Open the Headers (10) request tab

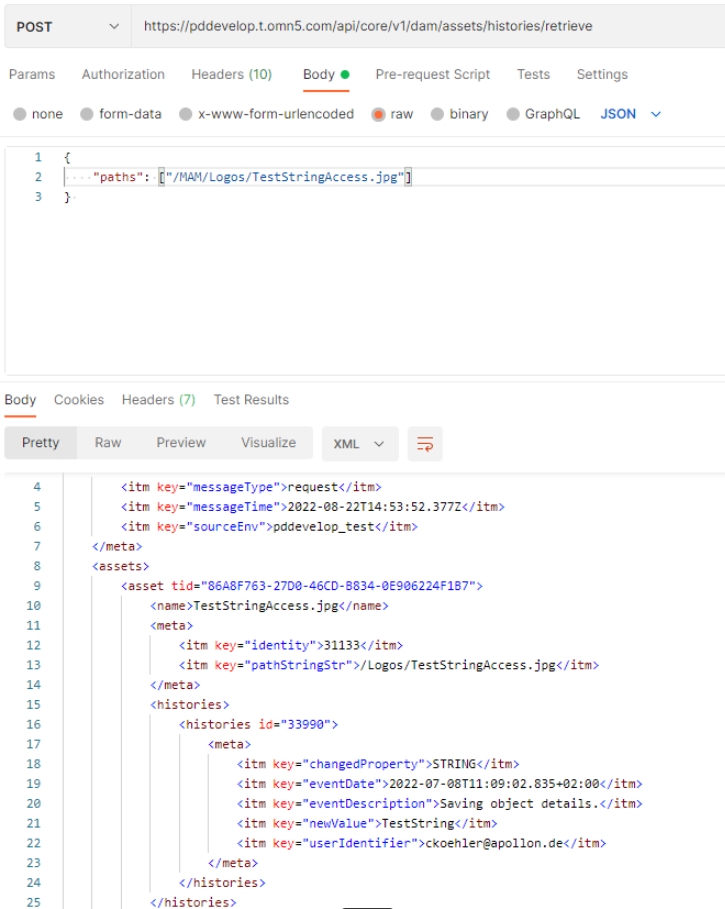[x=231, y=74]
